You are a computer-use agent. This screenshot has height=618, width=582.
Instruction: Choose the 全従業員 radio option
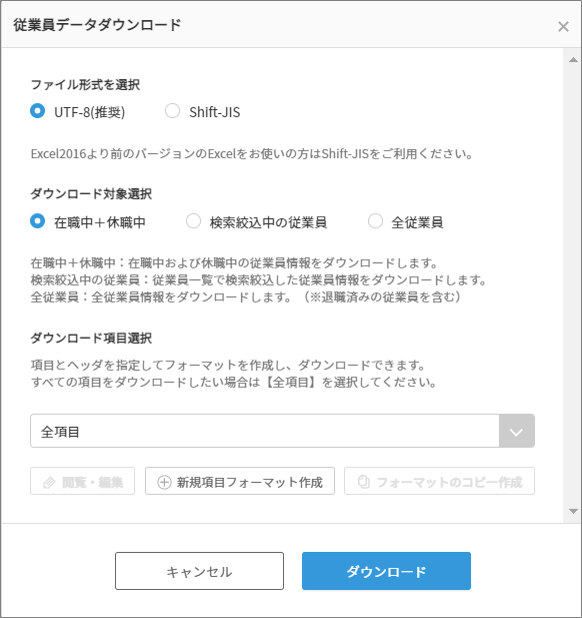point(375,221)
